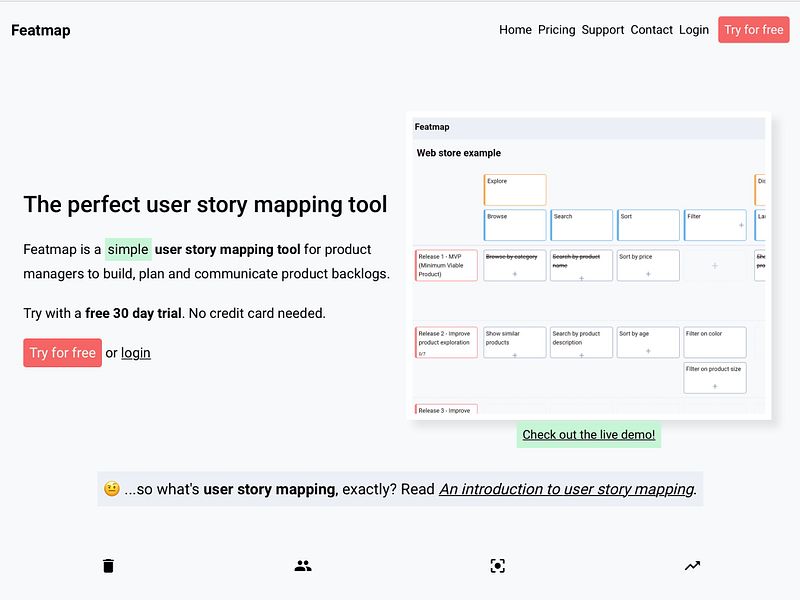The height and width of the screenshot is (600, 800).
Task: Click the raised-eyebrow emoji
Action: click(112, 489)
